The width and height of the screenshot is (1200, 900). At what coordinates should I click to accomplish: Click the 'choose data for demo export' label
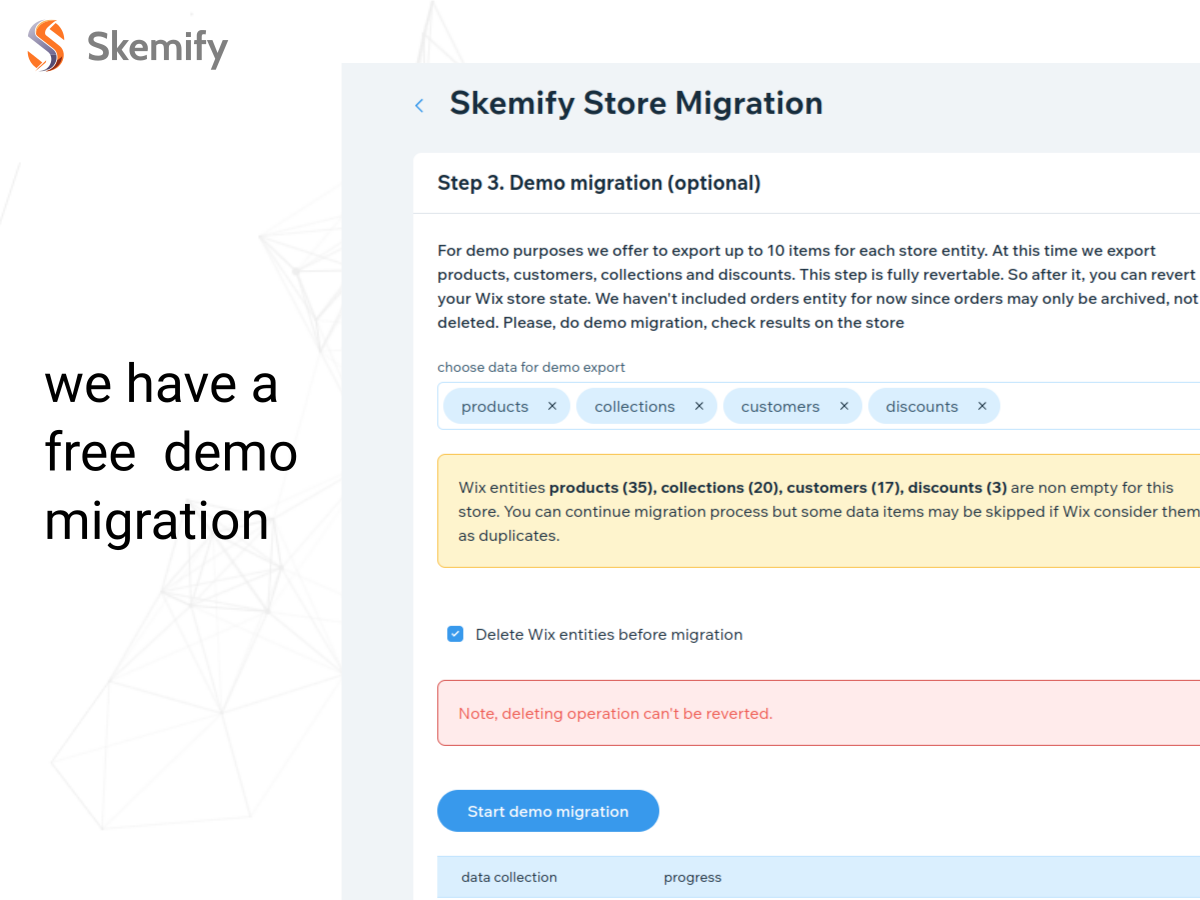tap(531, 367)
